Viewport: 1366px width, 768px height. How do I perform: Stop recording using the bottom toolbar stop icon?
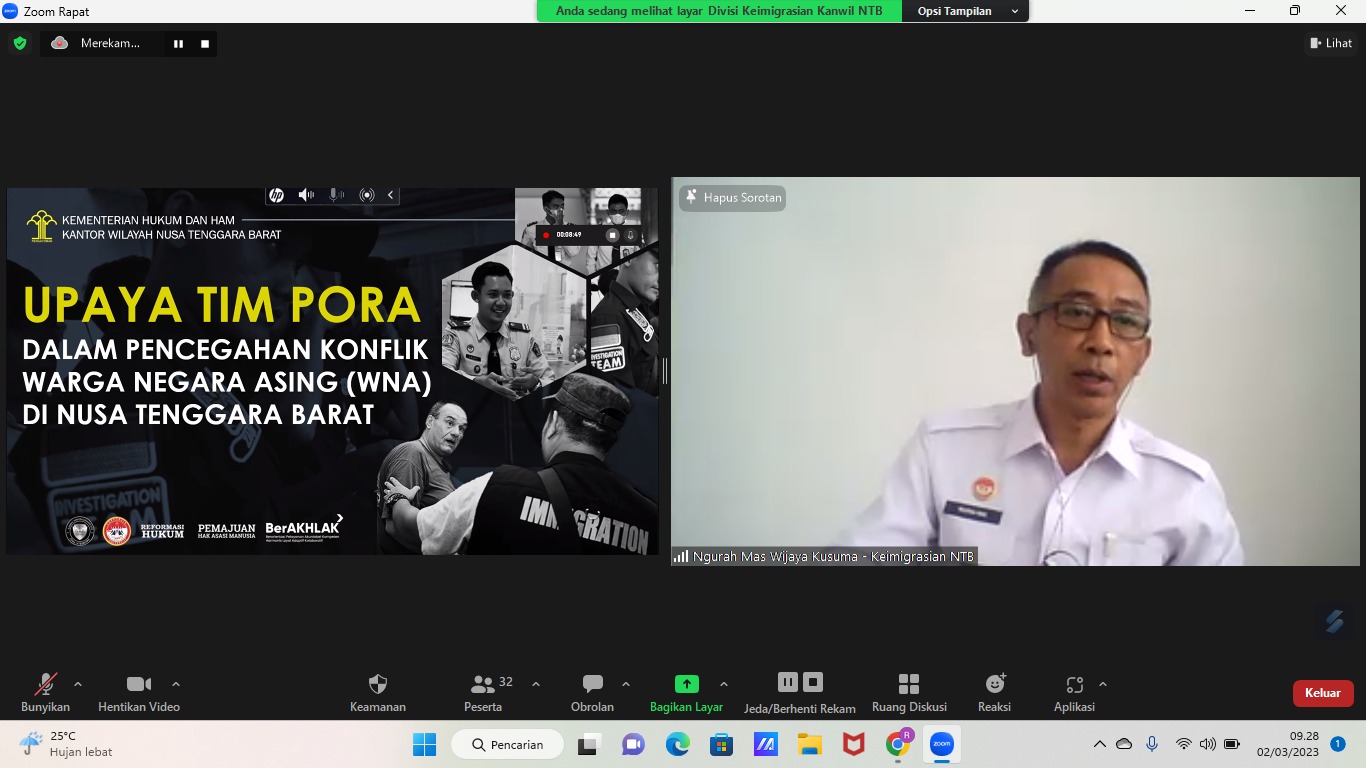click(x=813, y=682)
